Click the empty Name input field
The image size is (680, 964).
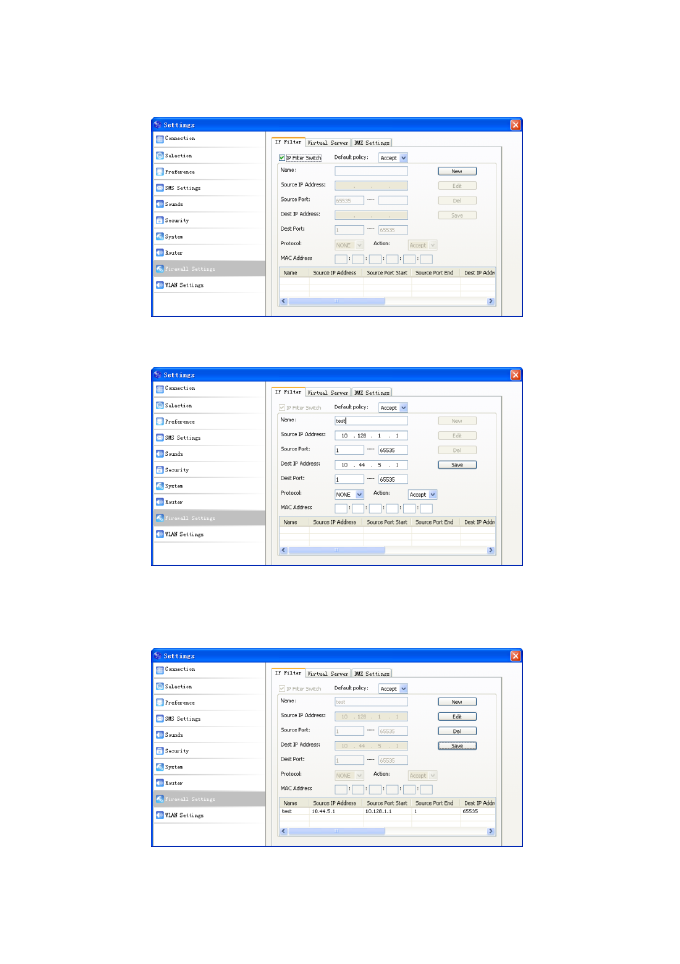point(371,171)
